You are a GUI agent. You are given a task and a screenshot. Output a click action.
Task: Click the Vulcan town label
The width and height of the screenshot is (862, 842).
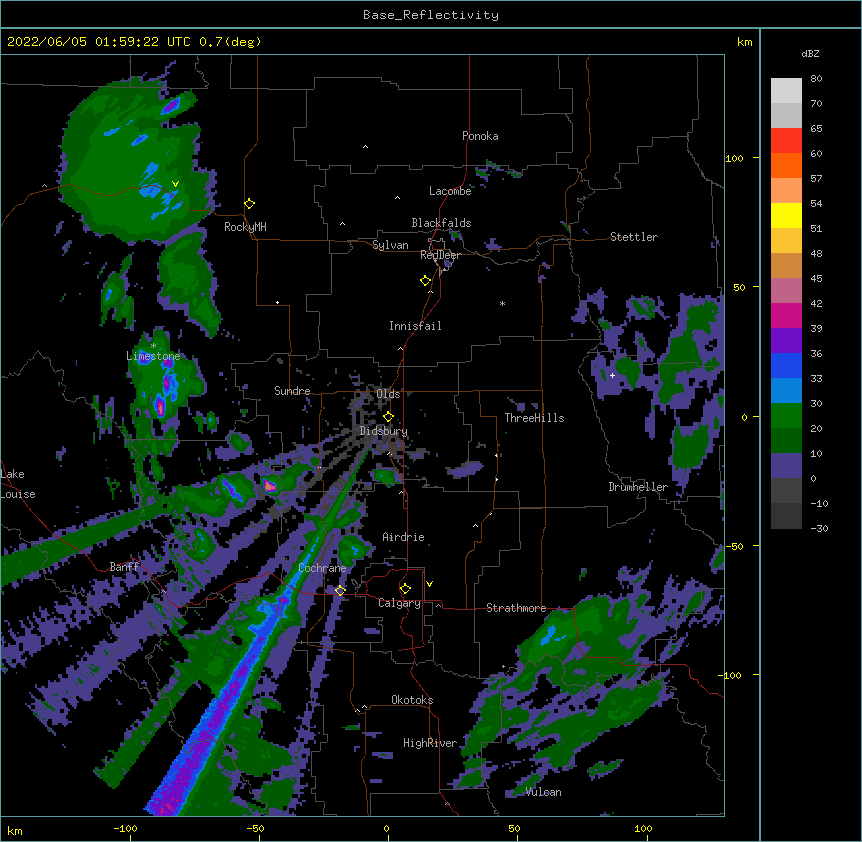(543, 792)
